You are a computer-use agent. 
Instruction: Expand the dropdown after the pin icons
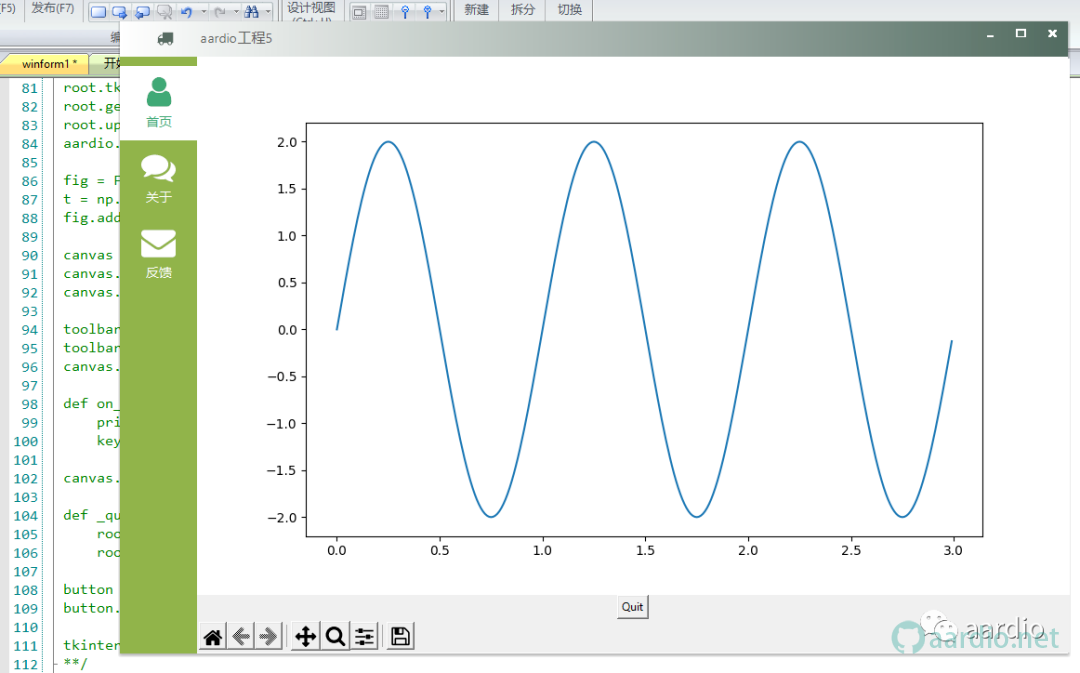point(442,12)
